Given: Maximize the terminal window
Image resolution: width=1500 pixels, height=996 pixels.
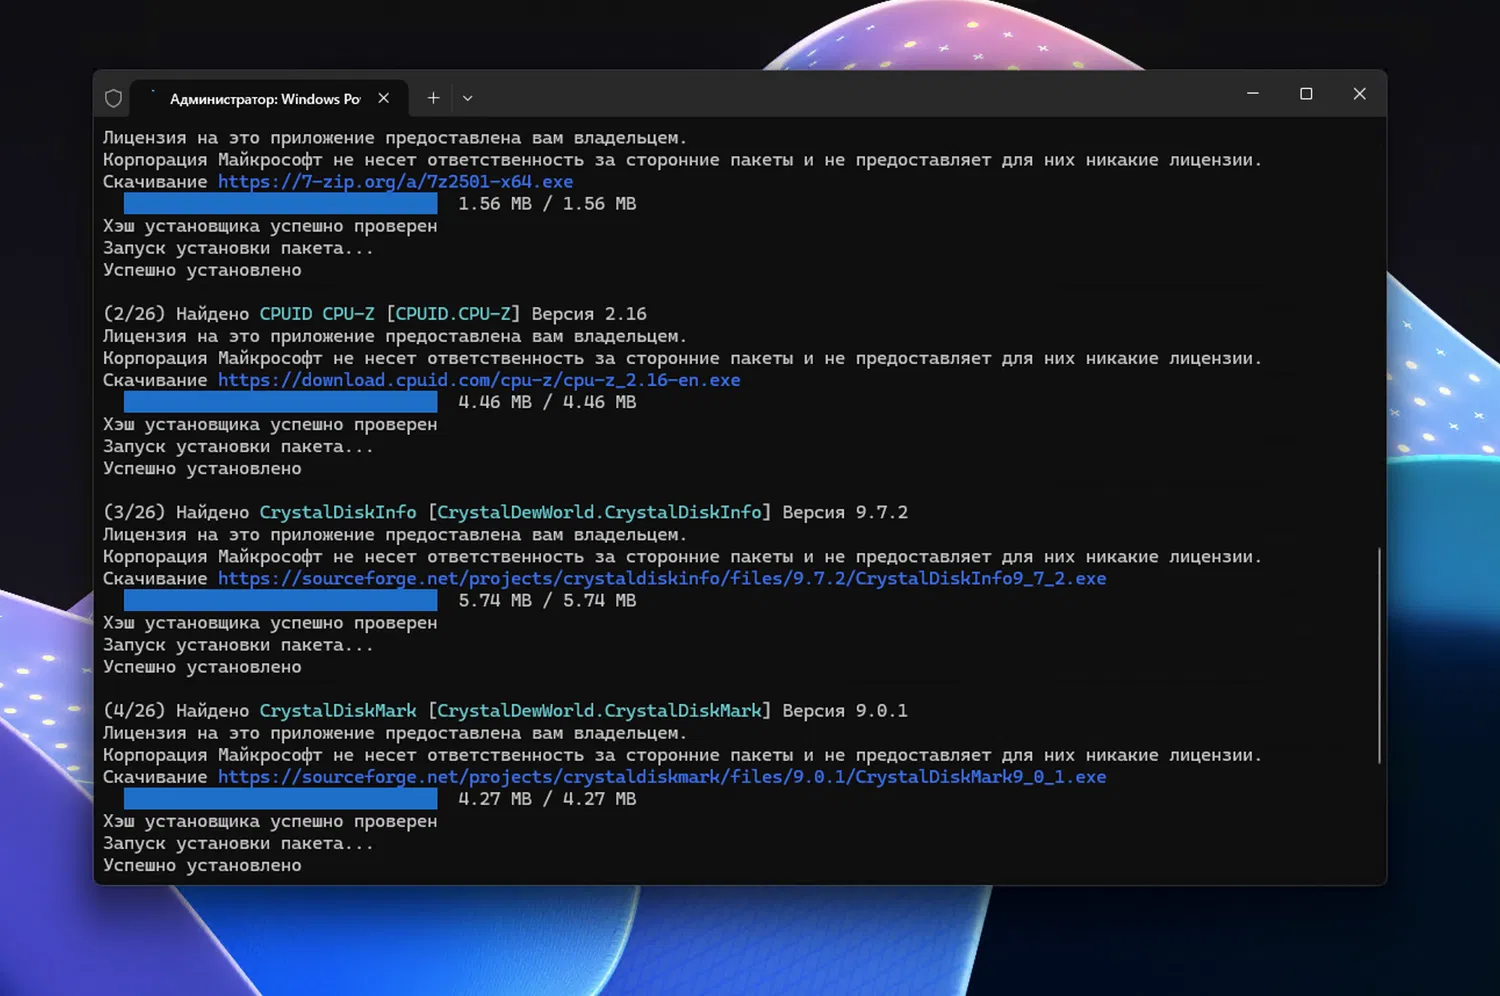Looking at the screenshot, I should (1306, 94).
